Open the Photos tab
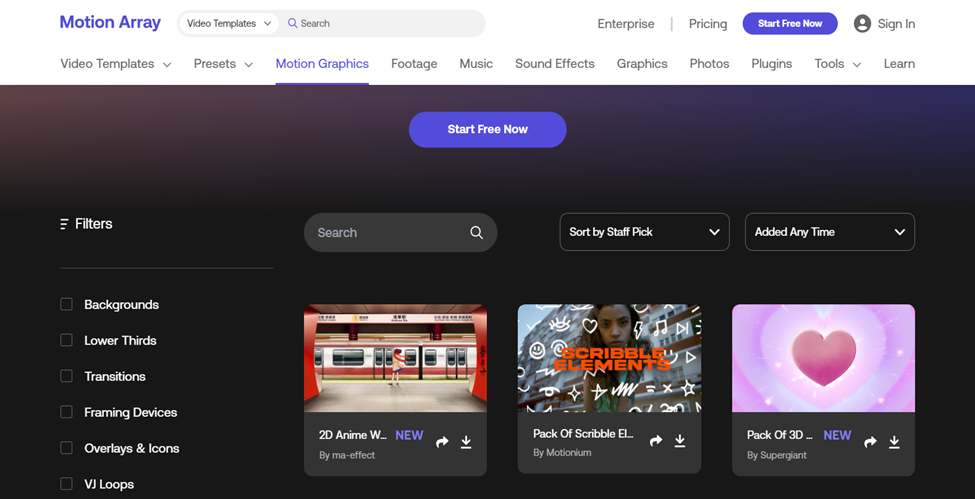This screenshot has height=499, width=975. (x=709, y=63)
